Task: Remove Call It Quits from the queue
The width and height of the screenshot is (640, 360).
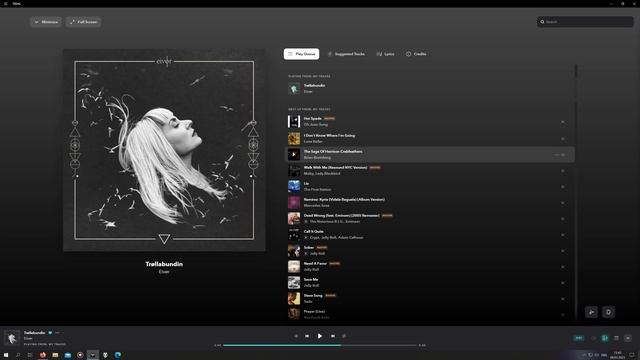Action: [x=563, y=235]
